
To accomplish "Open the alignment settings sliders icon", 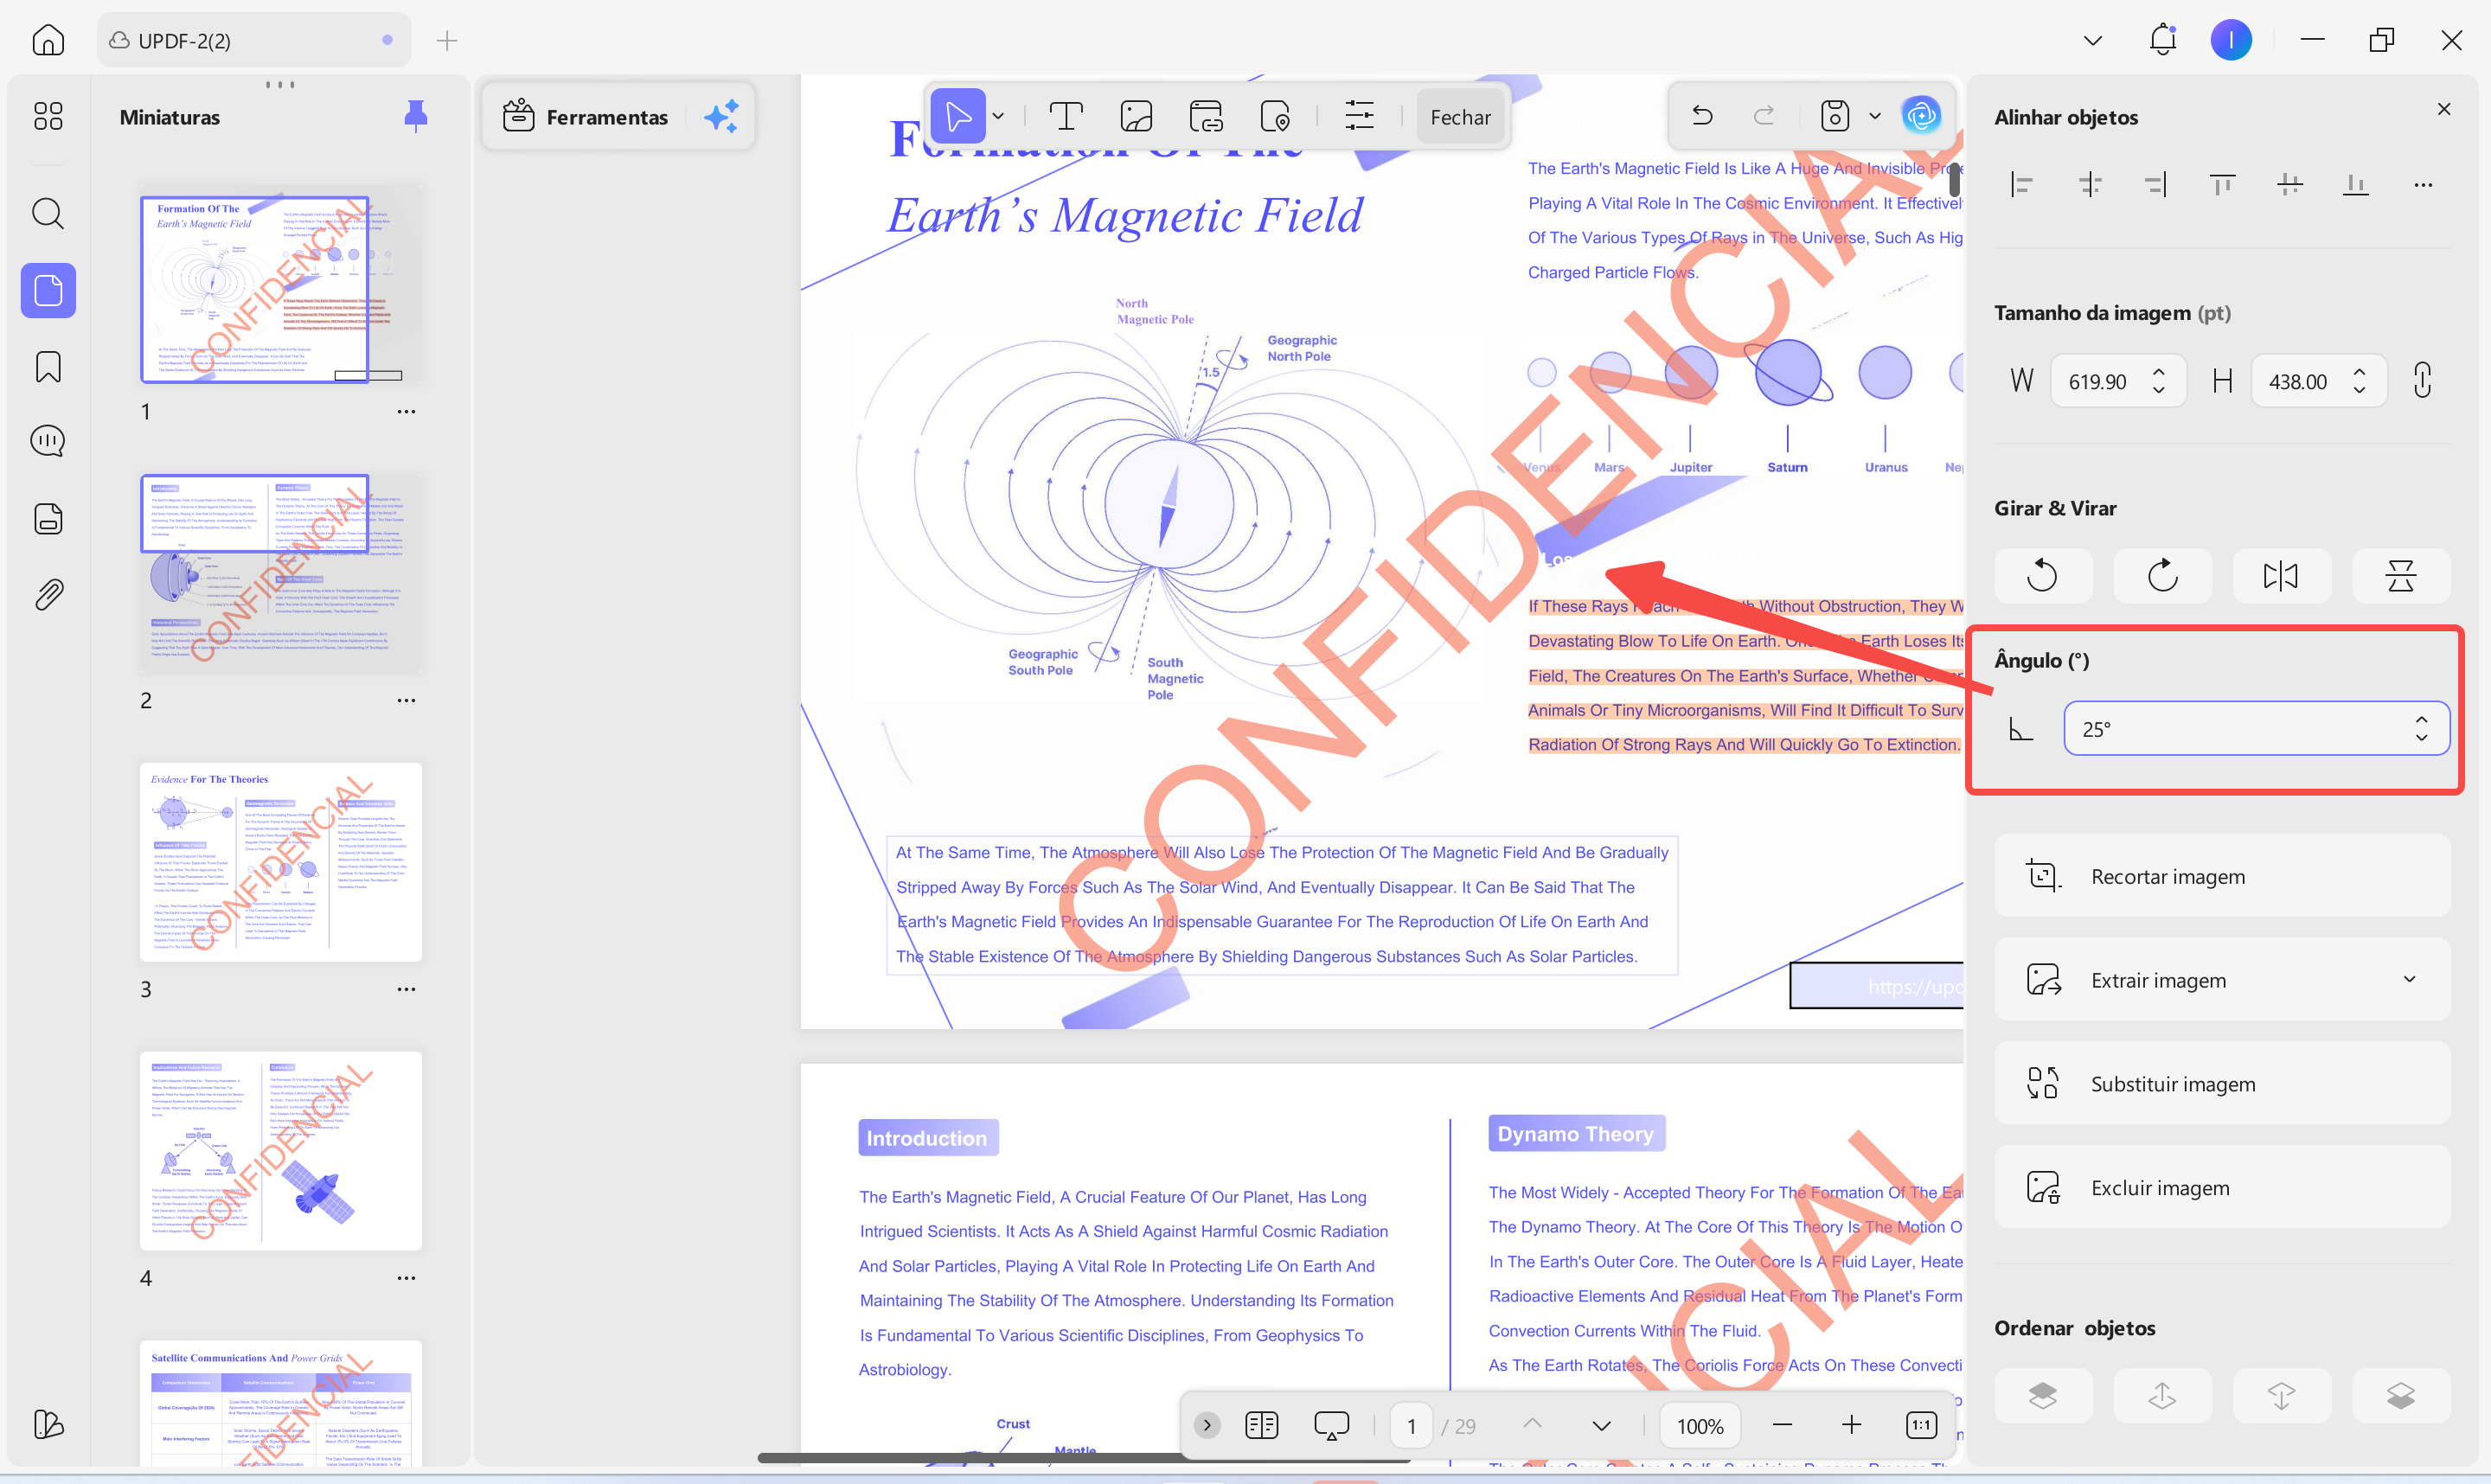I will (1359, 116).
